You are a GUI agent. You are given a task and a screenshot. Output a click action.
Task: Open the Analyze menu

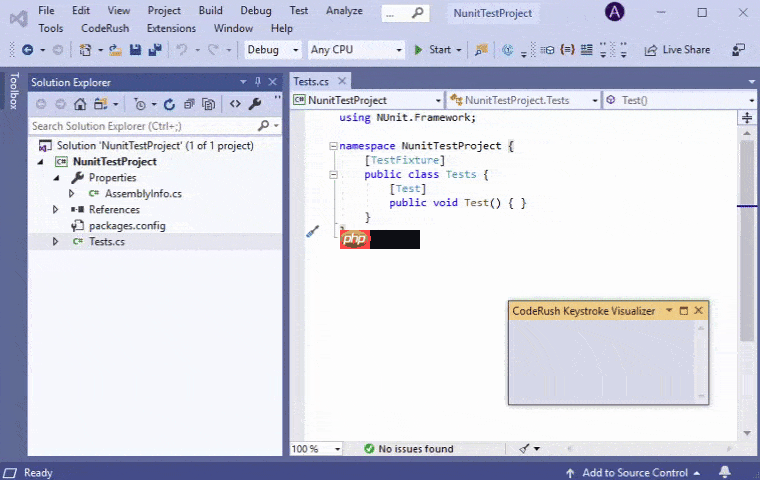344,10
